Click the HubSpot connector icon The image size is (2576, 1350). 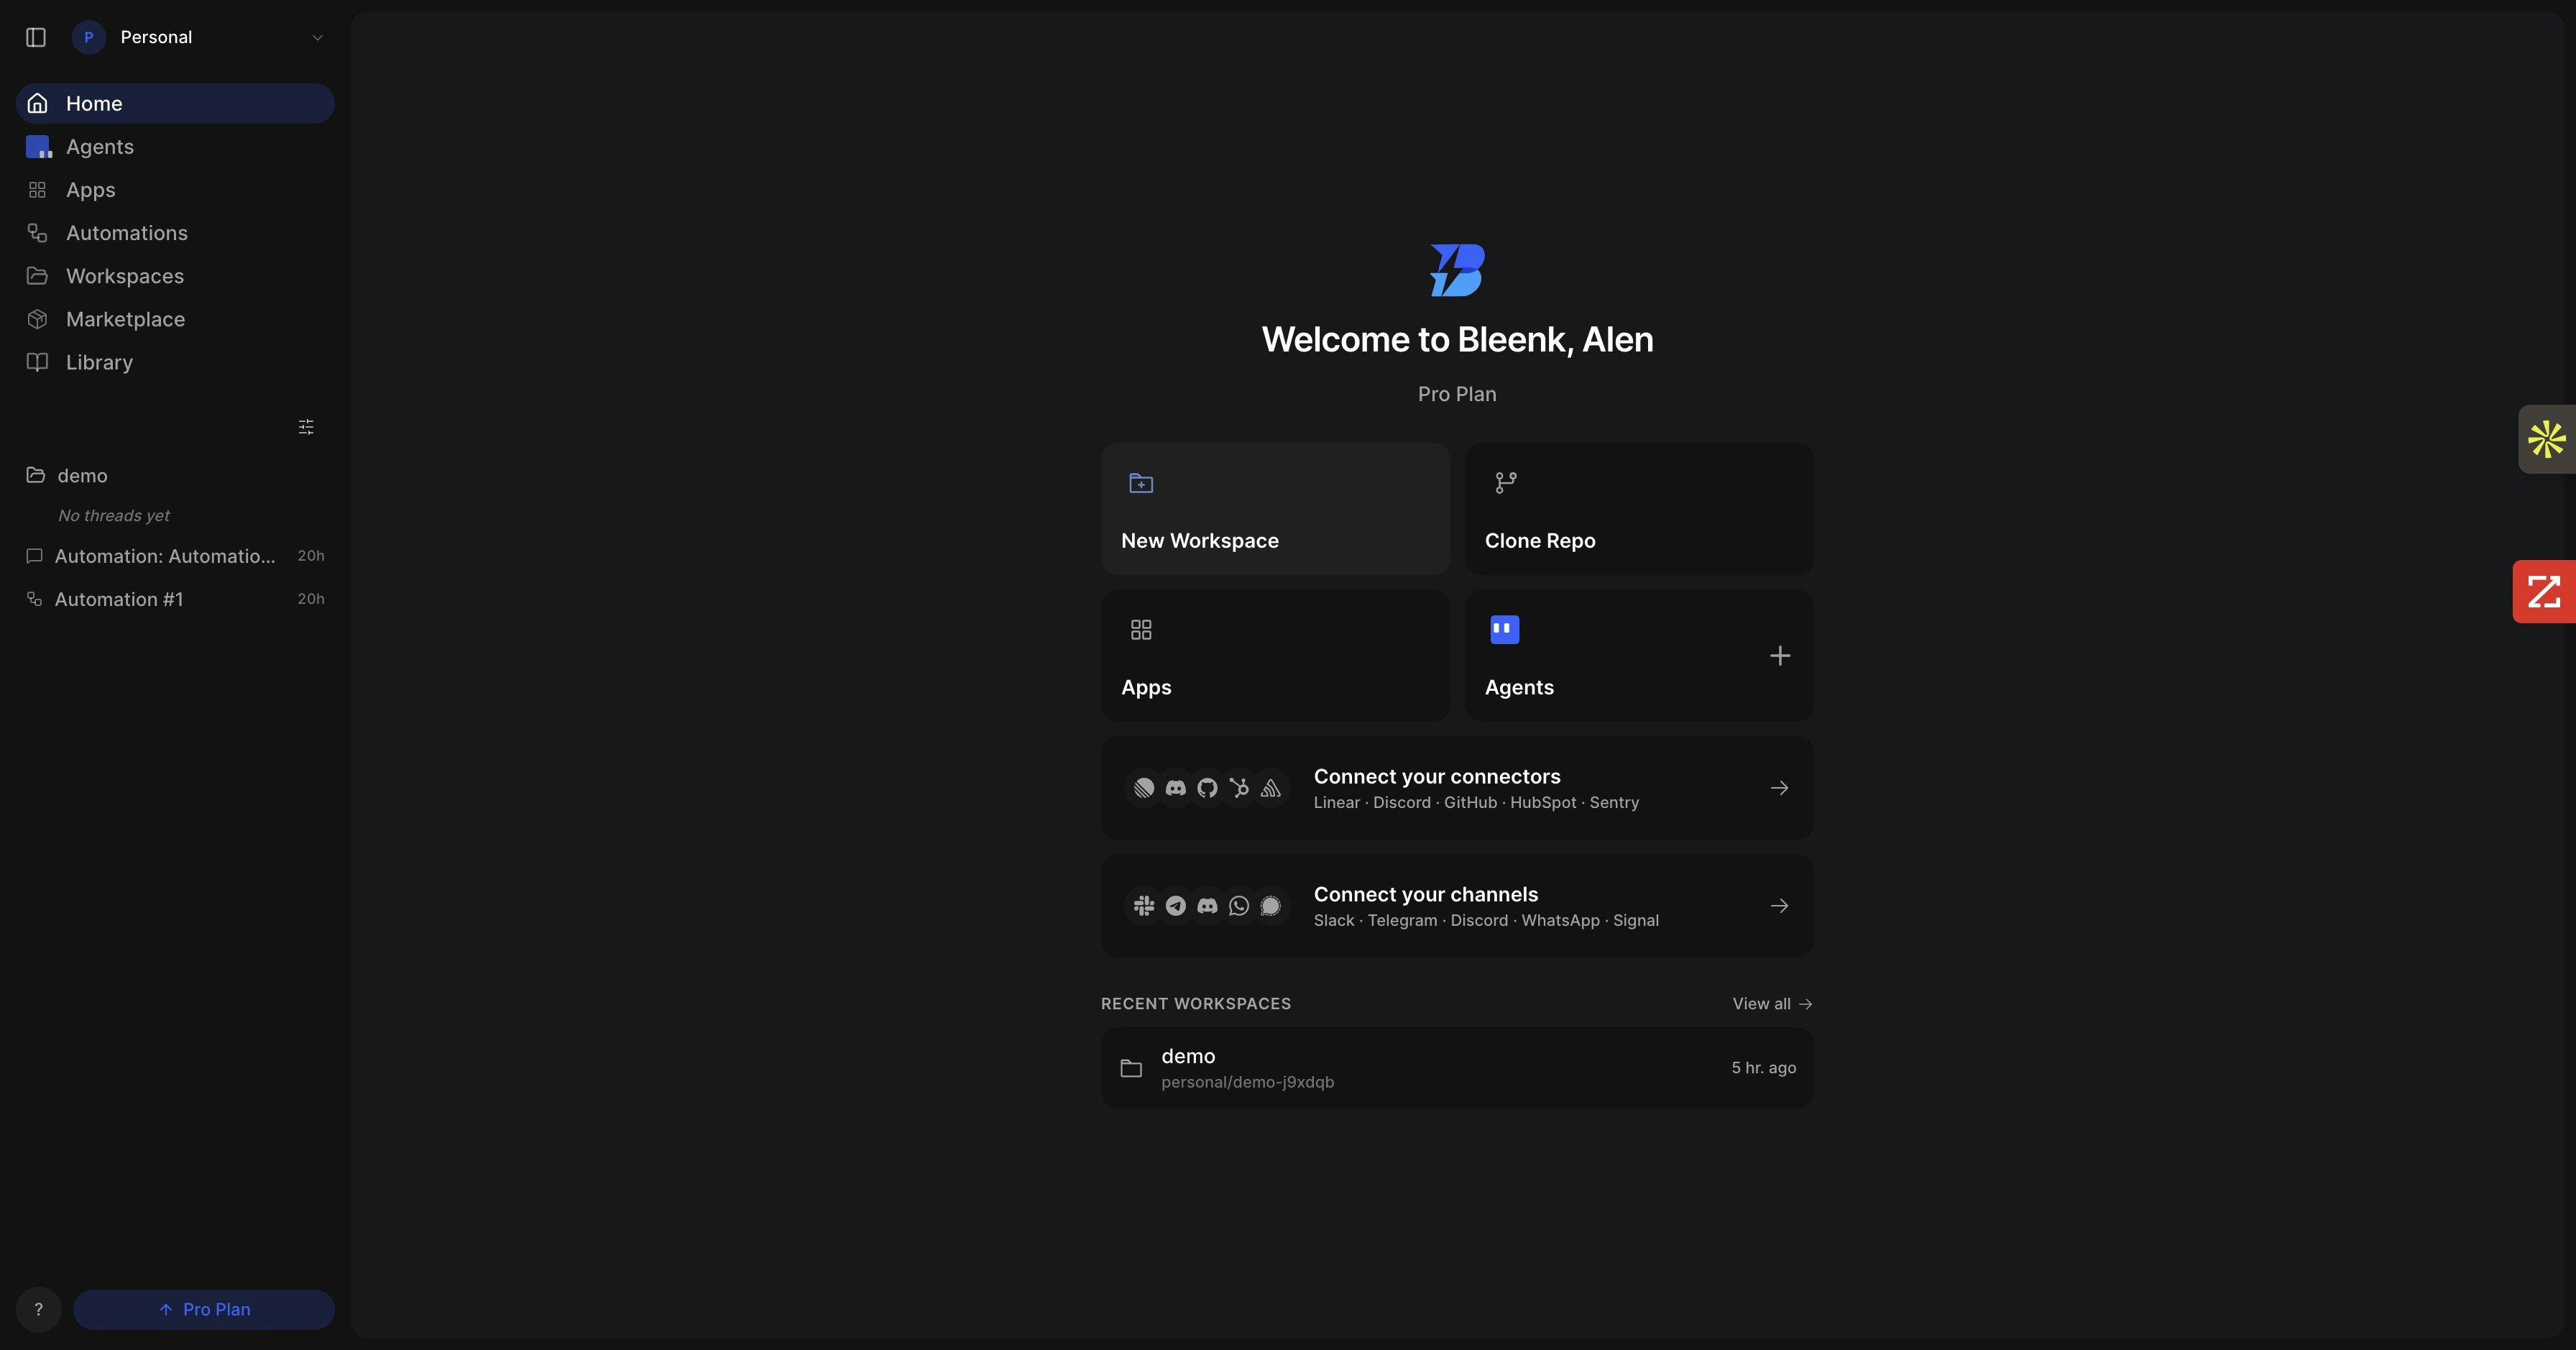1239,788
